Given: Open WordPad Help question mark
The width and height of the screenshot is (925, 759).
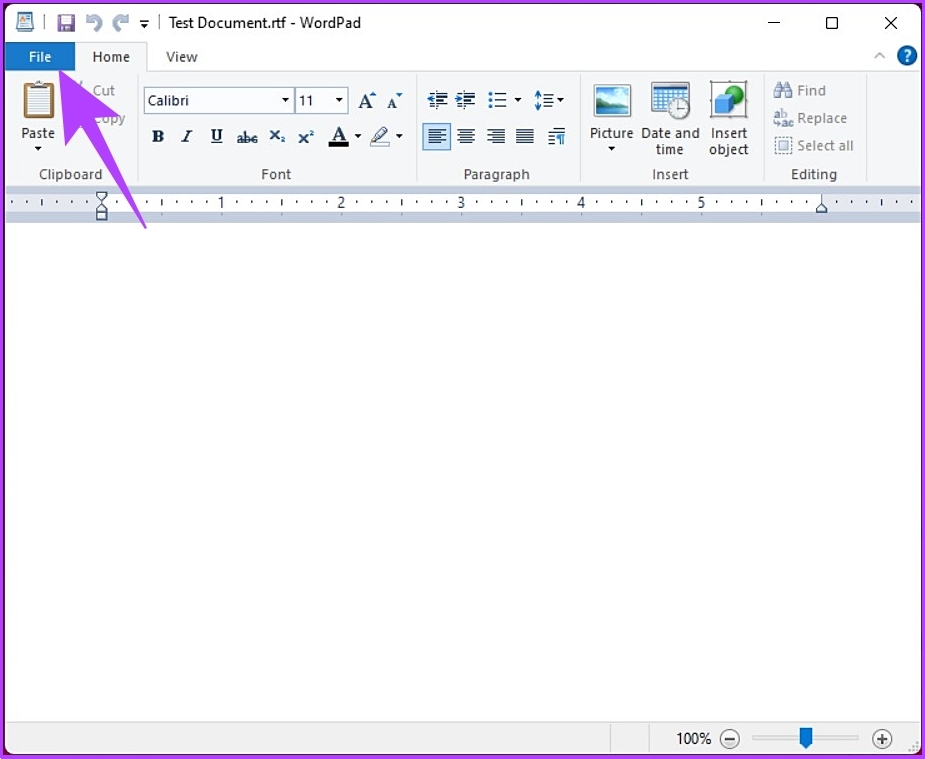Looking at the screenshot, I should coord(907,56).
